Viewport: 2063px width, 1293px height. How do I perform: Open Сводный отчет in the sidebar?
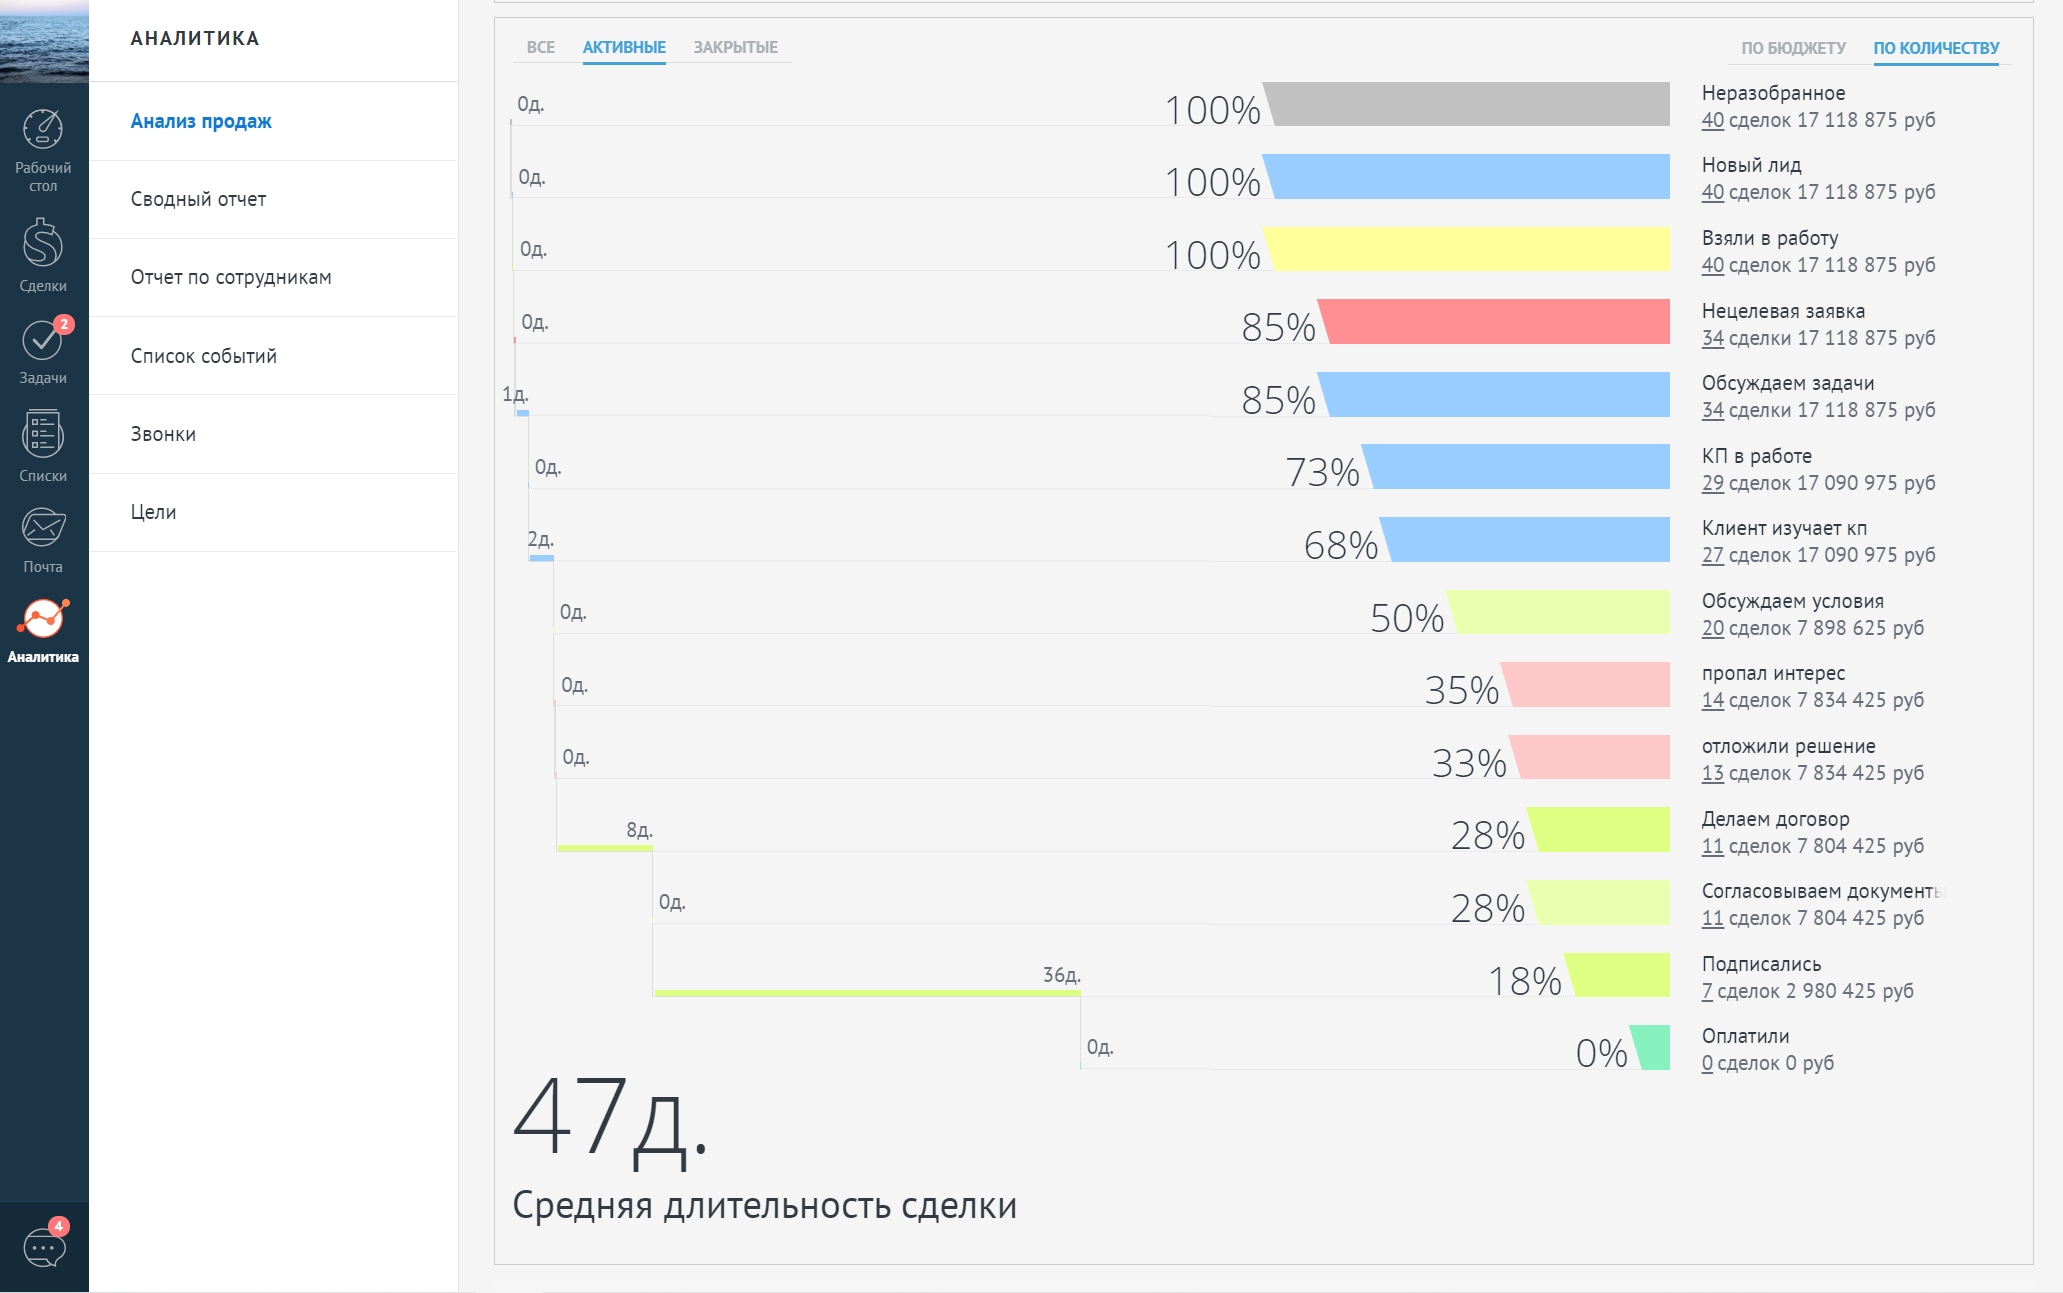click(x=198, y=199)
